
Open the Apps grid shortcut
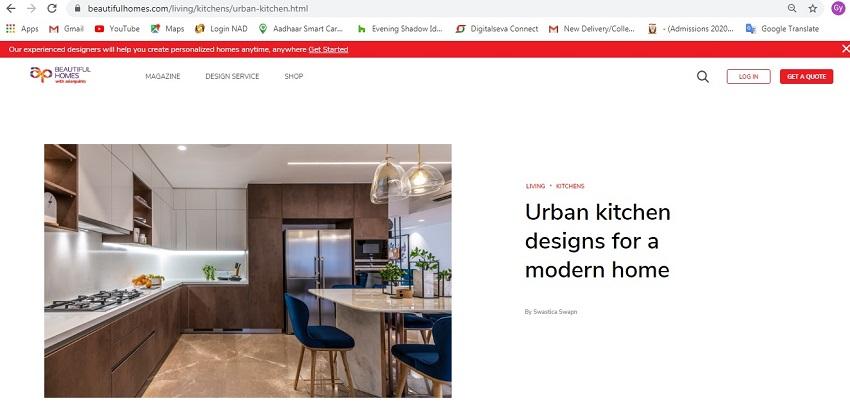[x=22, y=29]
